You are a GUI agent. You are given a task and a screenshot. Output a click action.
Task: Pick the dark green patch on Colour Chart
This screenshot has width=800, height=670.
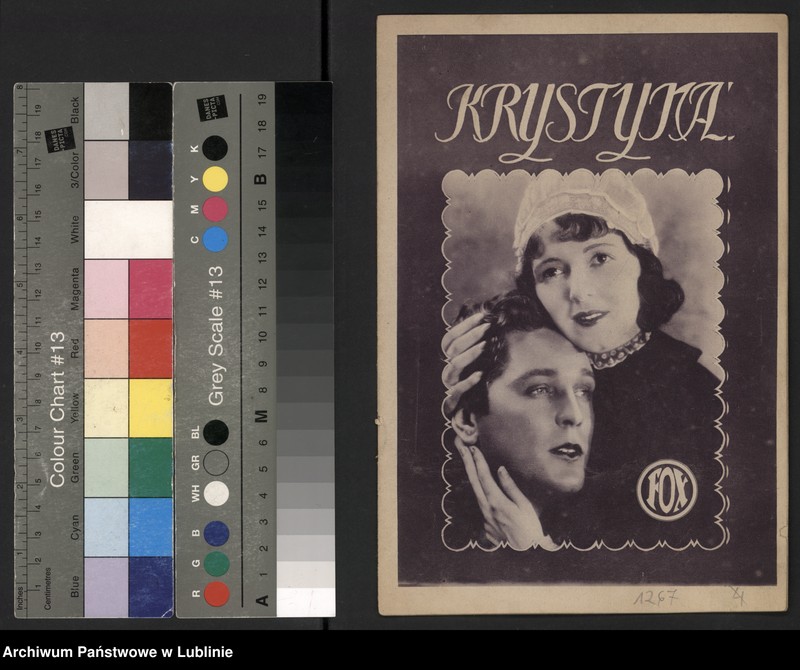click(151, 467)
